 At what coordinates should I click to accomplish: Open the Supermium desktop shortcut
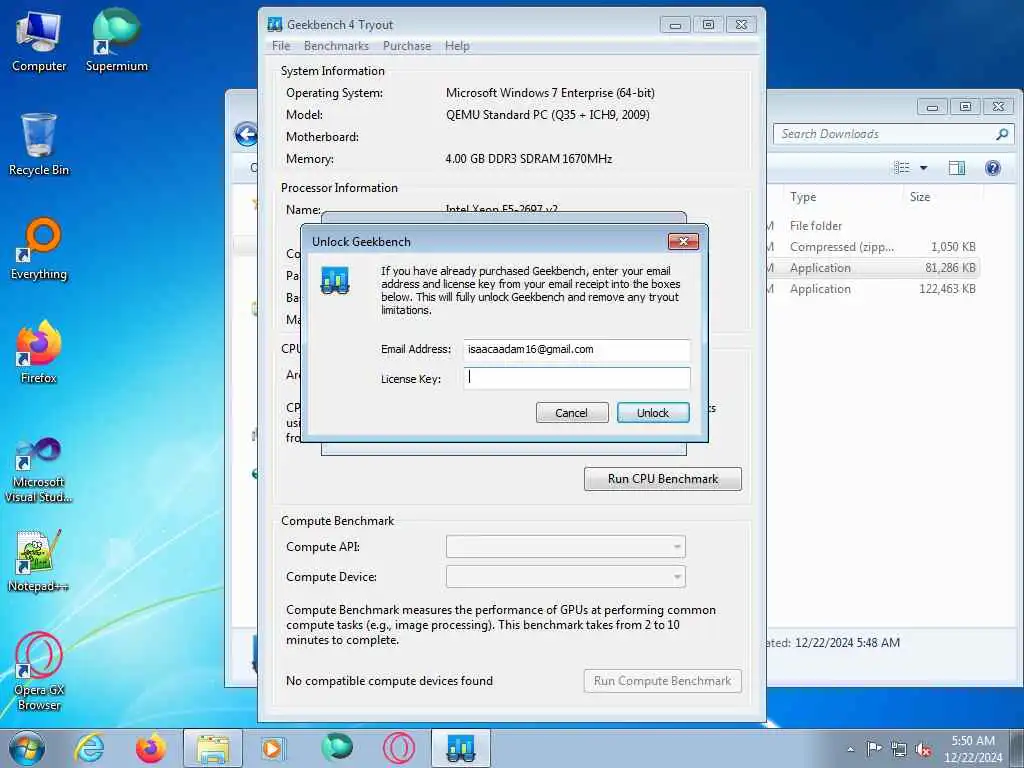coord(116,42)
